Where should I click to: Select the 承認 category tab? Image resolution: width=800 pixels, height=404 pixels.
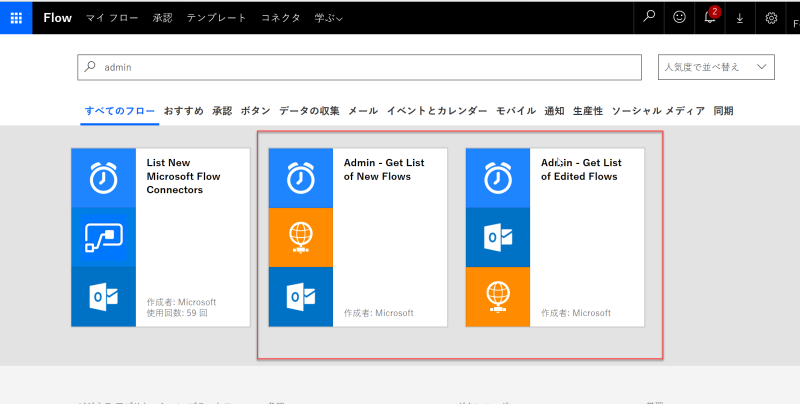coord(222,111)
